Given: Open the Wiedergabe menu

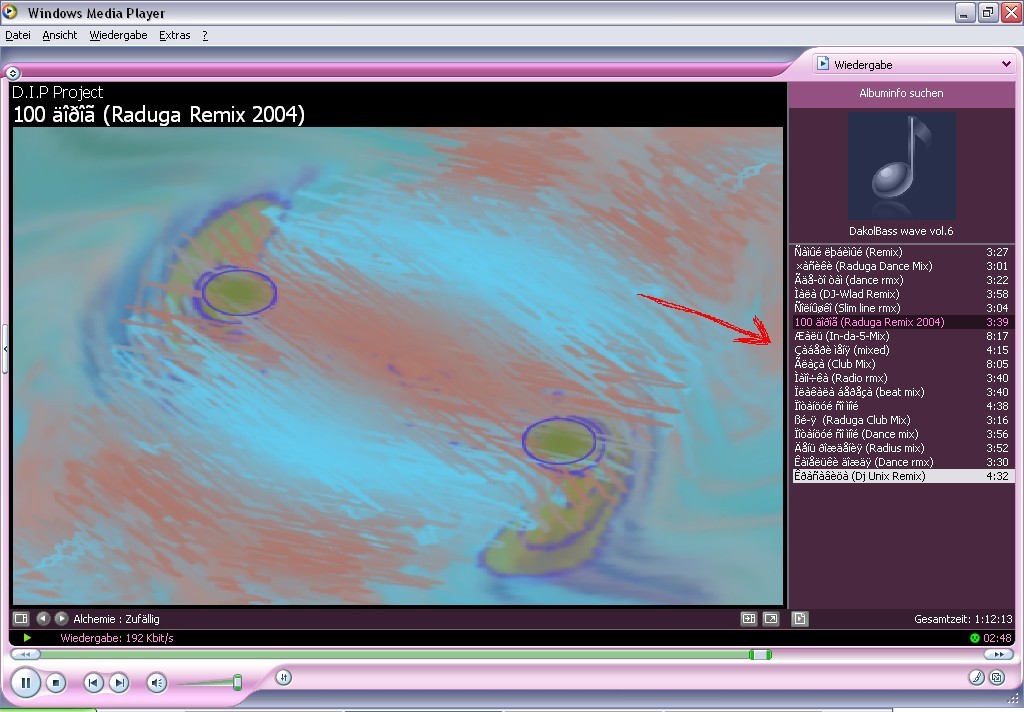Looking at the screenshot, I should (x=118, y=35).
